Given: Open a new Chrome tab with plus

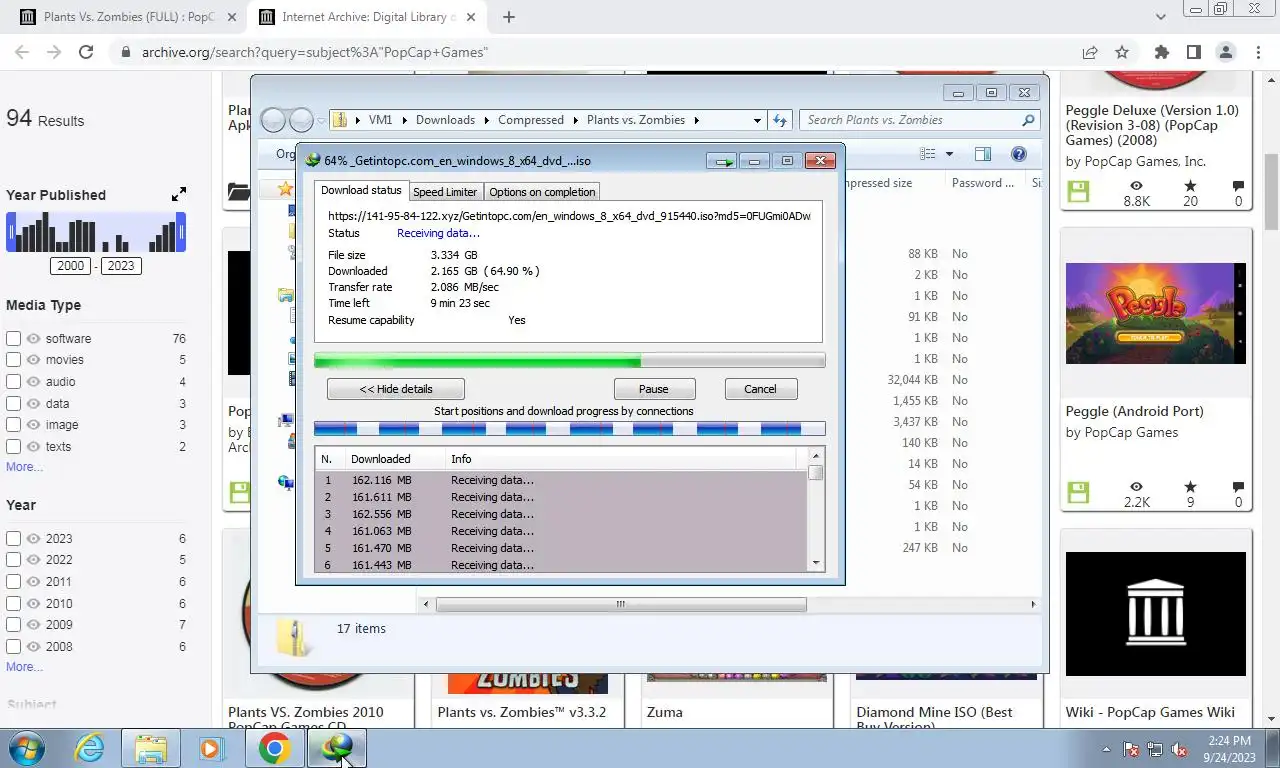Looking at the screenshot, I should [509, 17].
